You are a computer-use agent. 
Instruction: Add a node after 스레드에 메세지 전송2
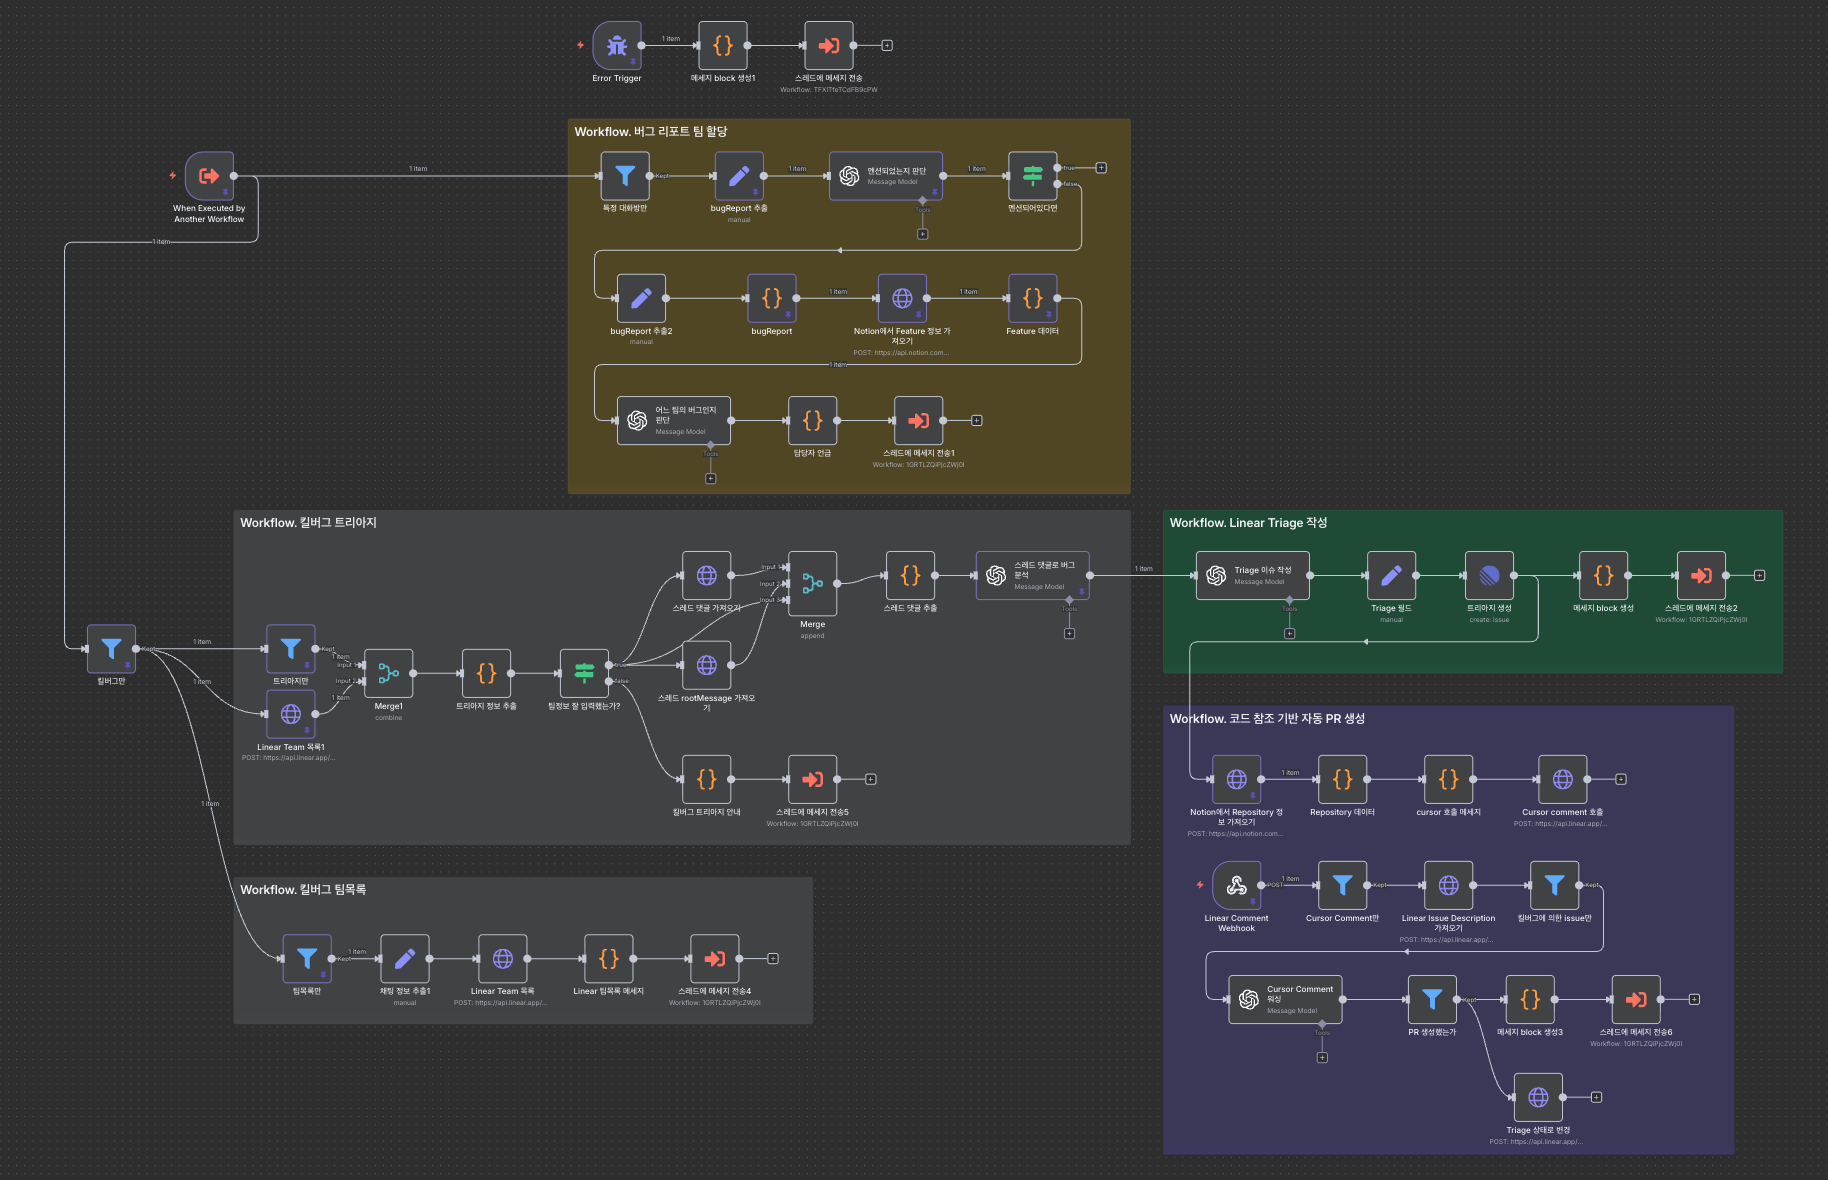click(x=1760, y=576)
